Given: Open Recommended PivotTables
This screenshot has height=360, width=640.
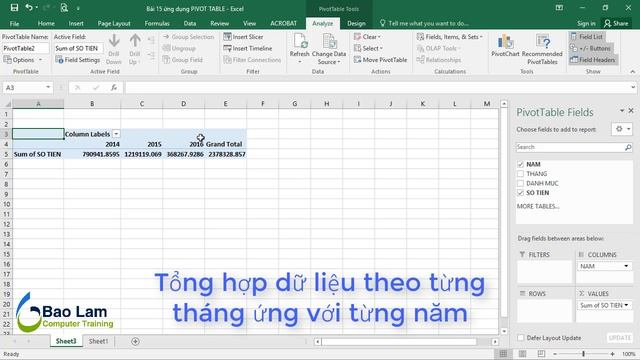Looking at the screenshot, I should [542, 49].
